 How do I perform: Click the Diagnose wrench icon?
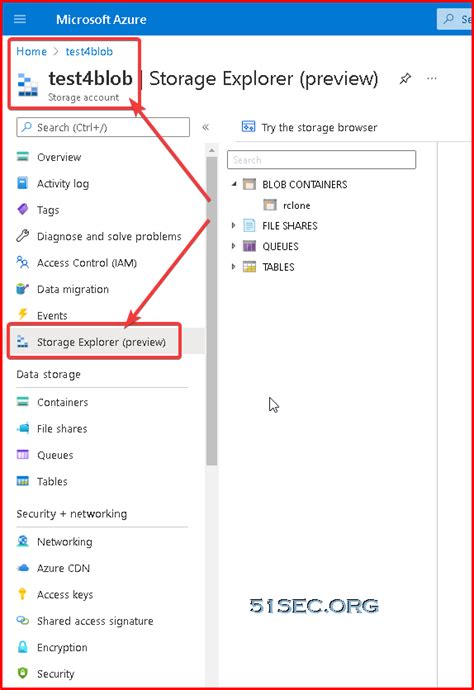[22, 236]
